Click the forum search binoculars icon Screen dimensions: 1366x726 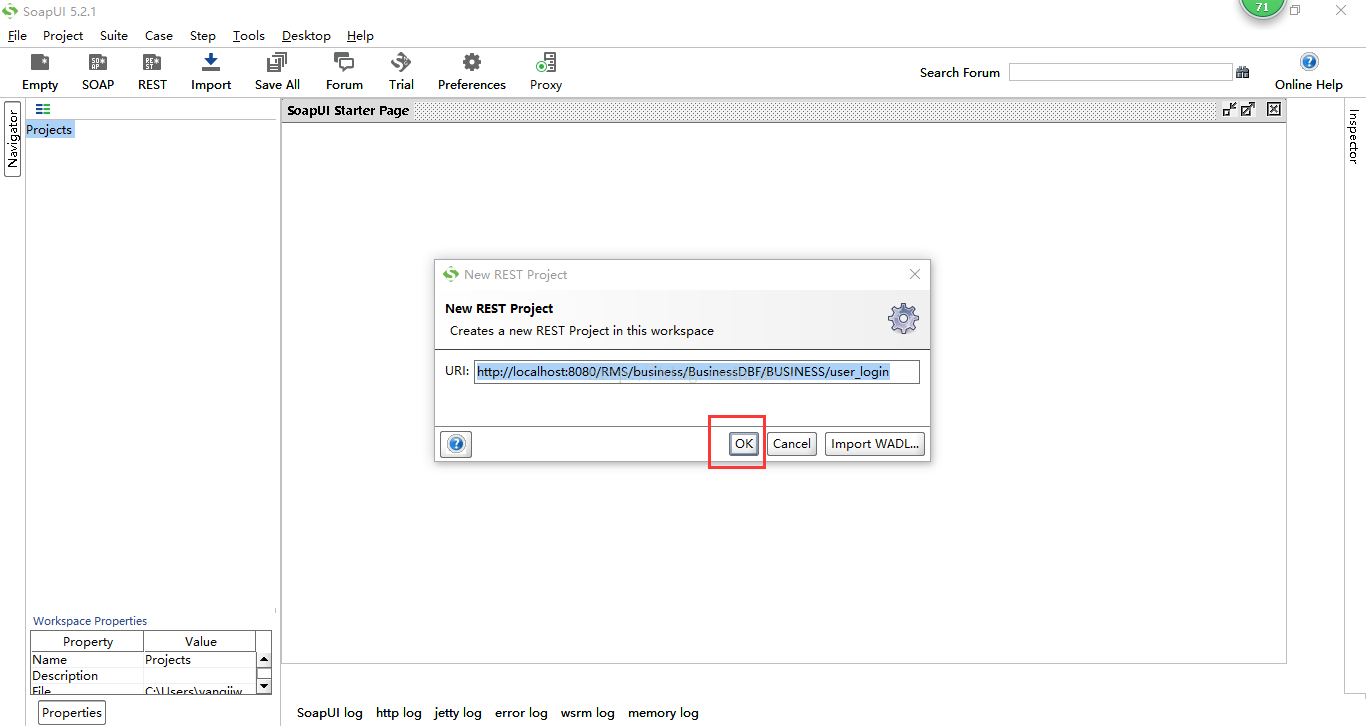(1243, 72)
